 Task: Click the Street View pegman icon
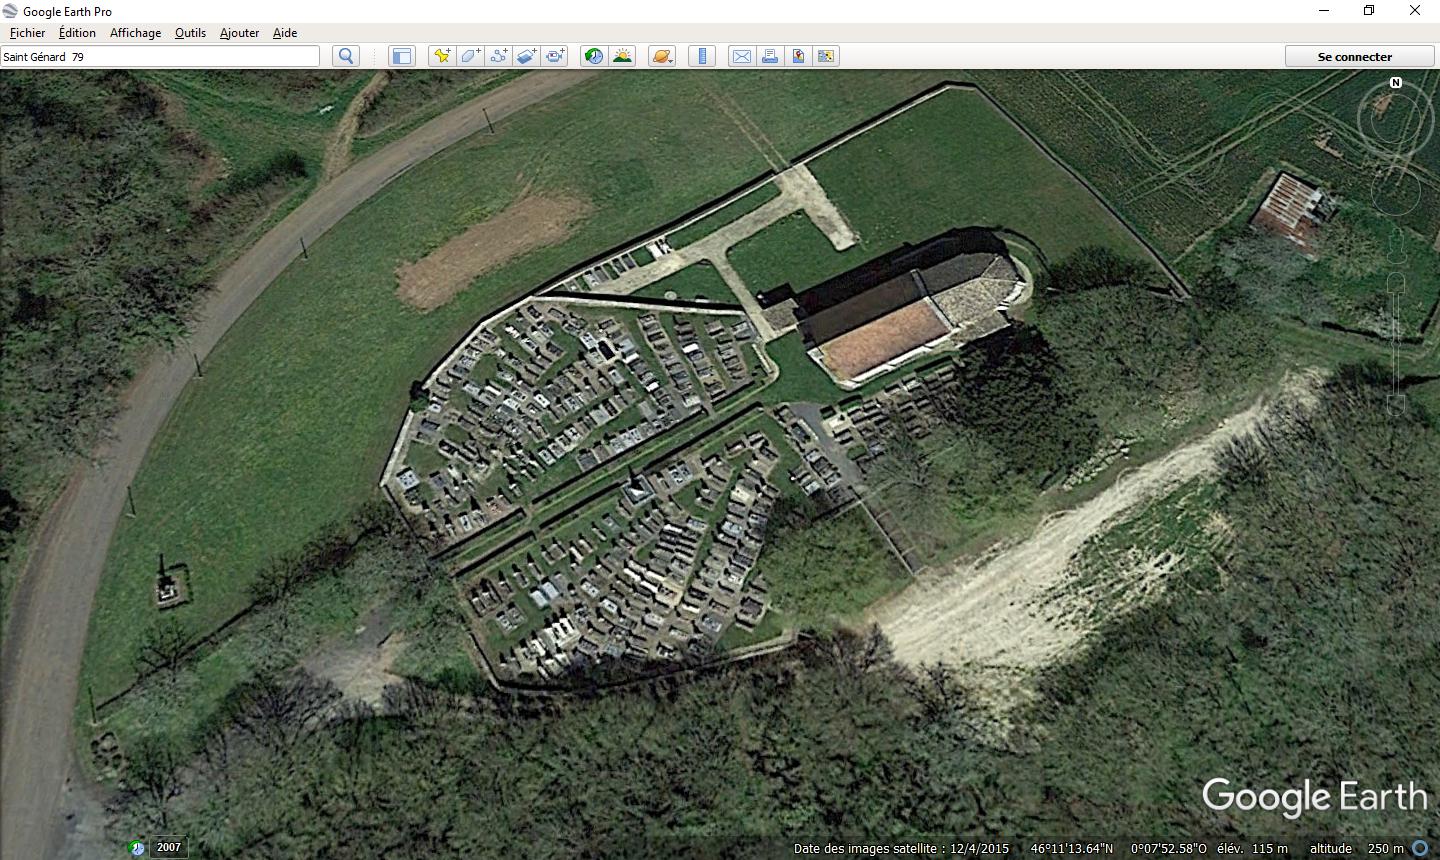coord(1396,246)
